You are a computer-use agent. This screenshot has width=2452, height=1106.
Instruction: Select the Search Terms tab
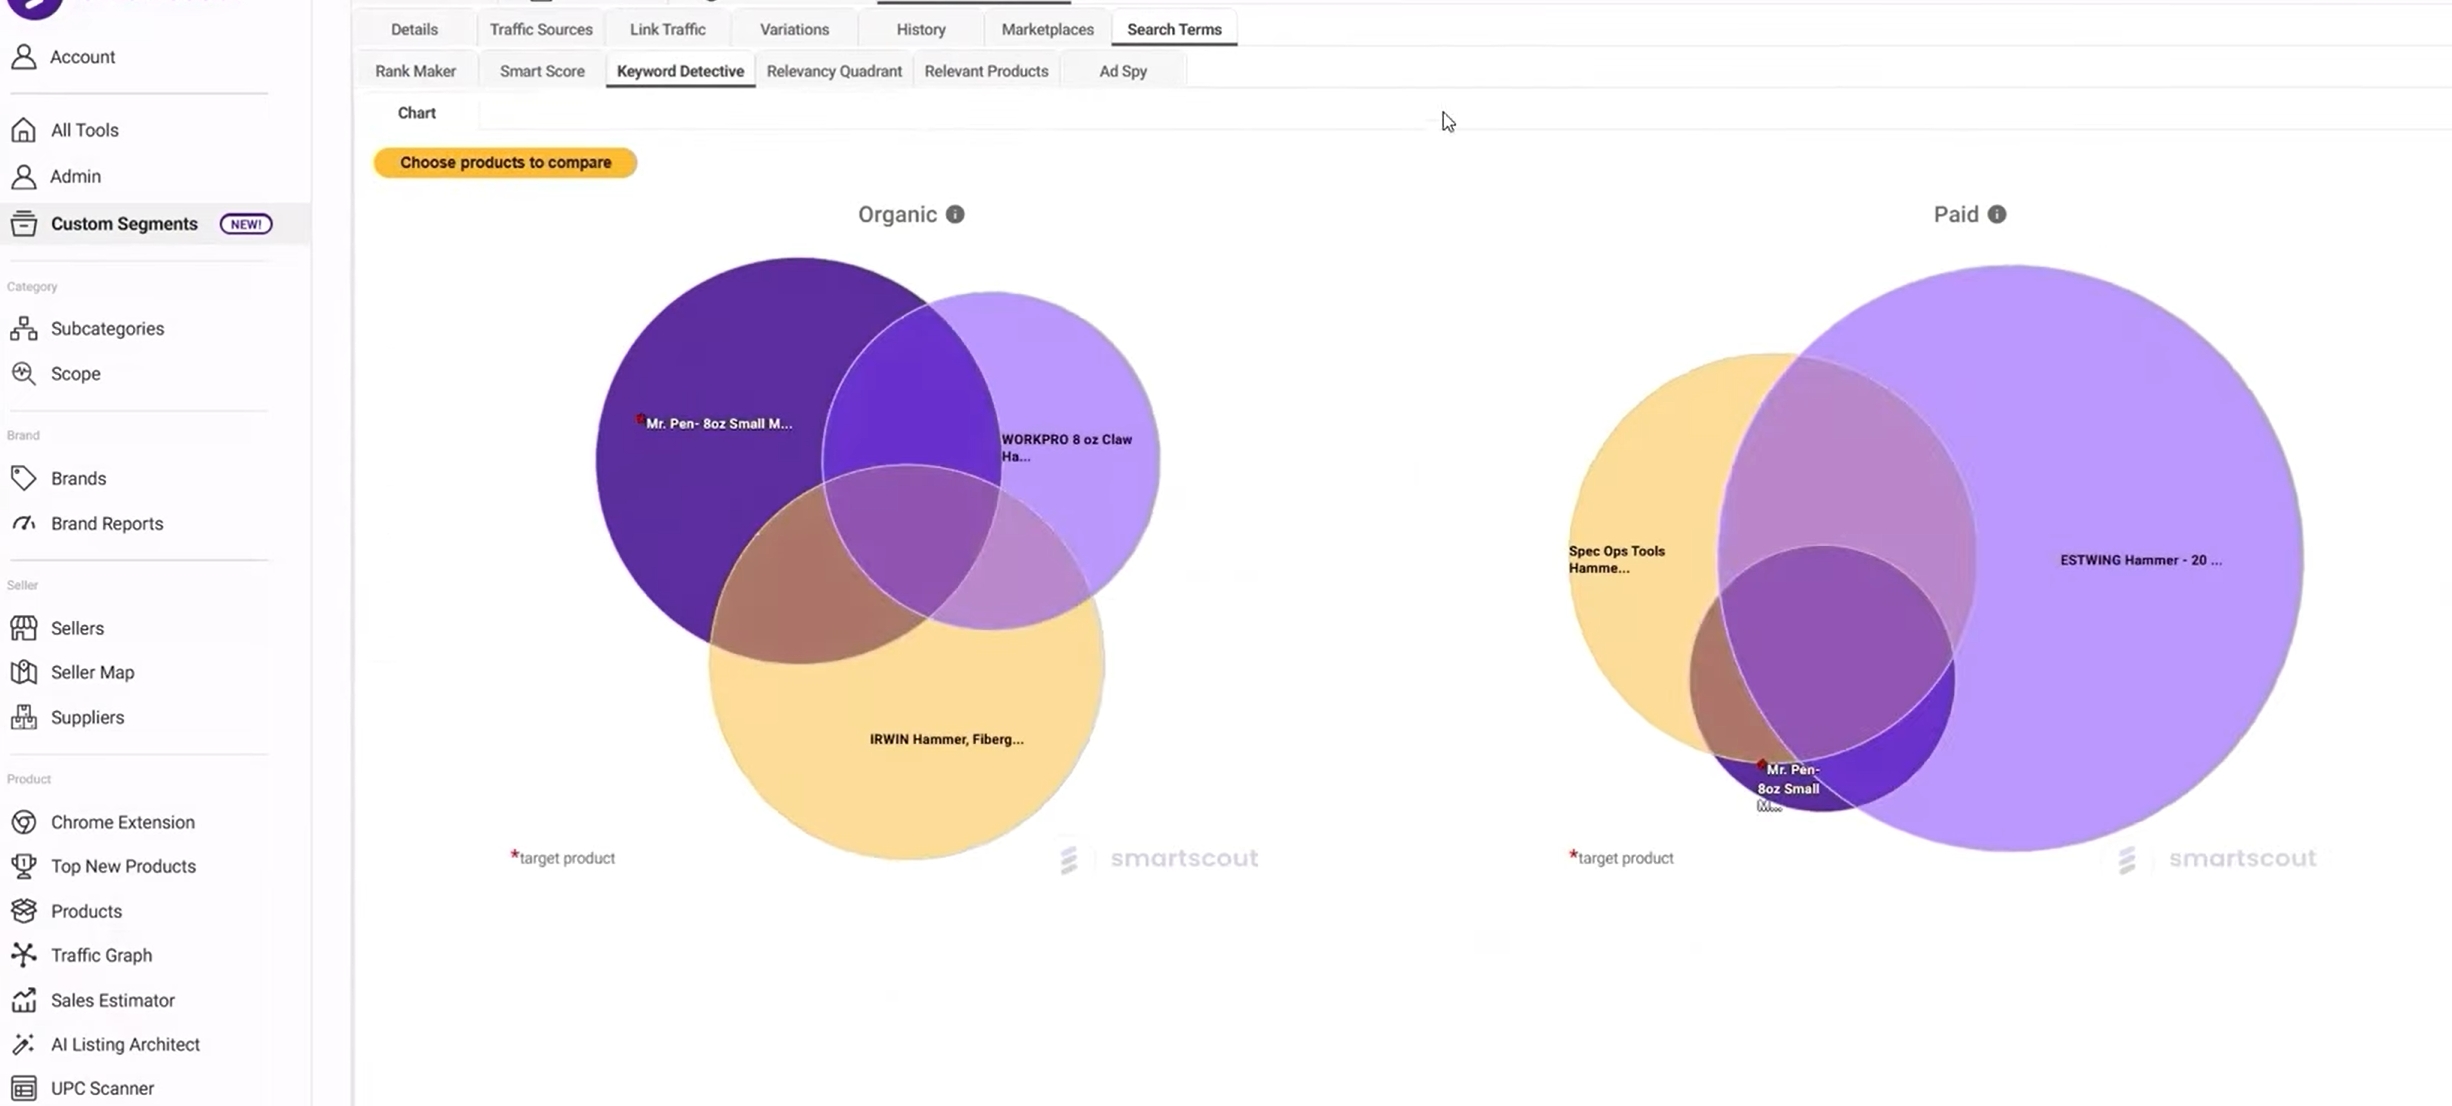point(1174,29)
